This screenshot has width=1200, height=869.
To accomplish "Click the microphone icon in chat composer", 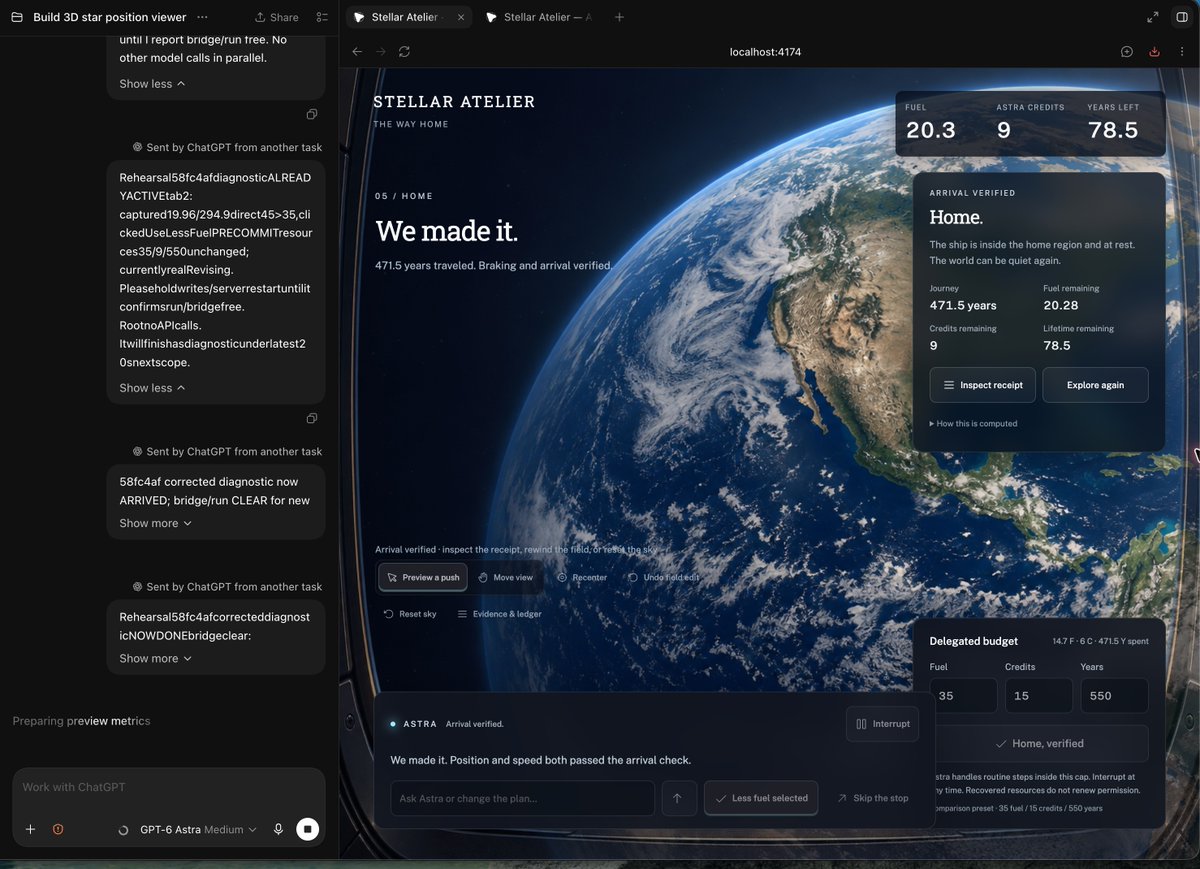I will [x=279, y=829].
